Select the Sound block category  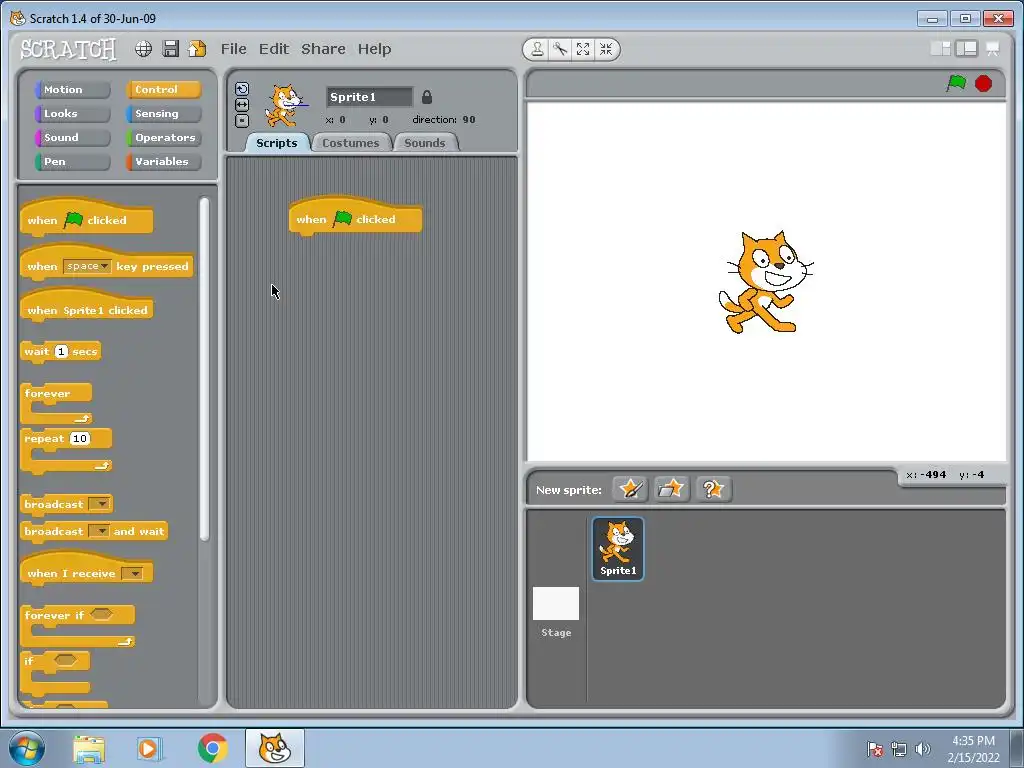(x=72, y=138)
